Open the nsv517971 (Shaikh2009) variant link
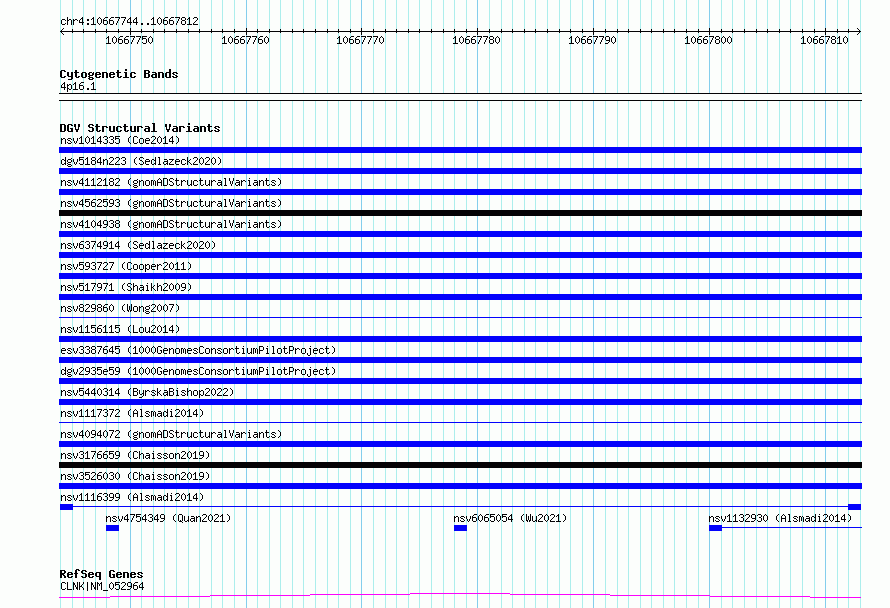 pyautogui.click(x=126, y=287)
